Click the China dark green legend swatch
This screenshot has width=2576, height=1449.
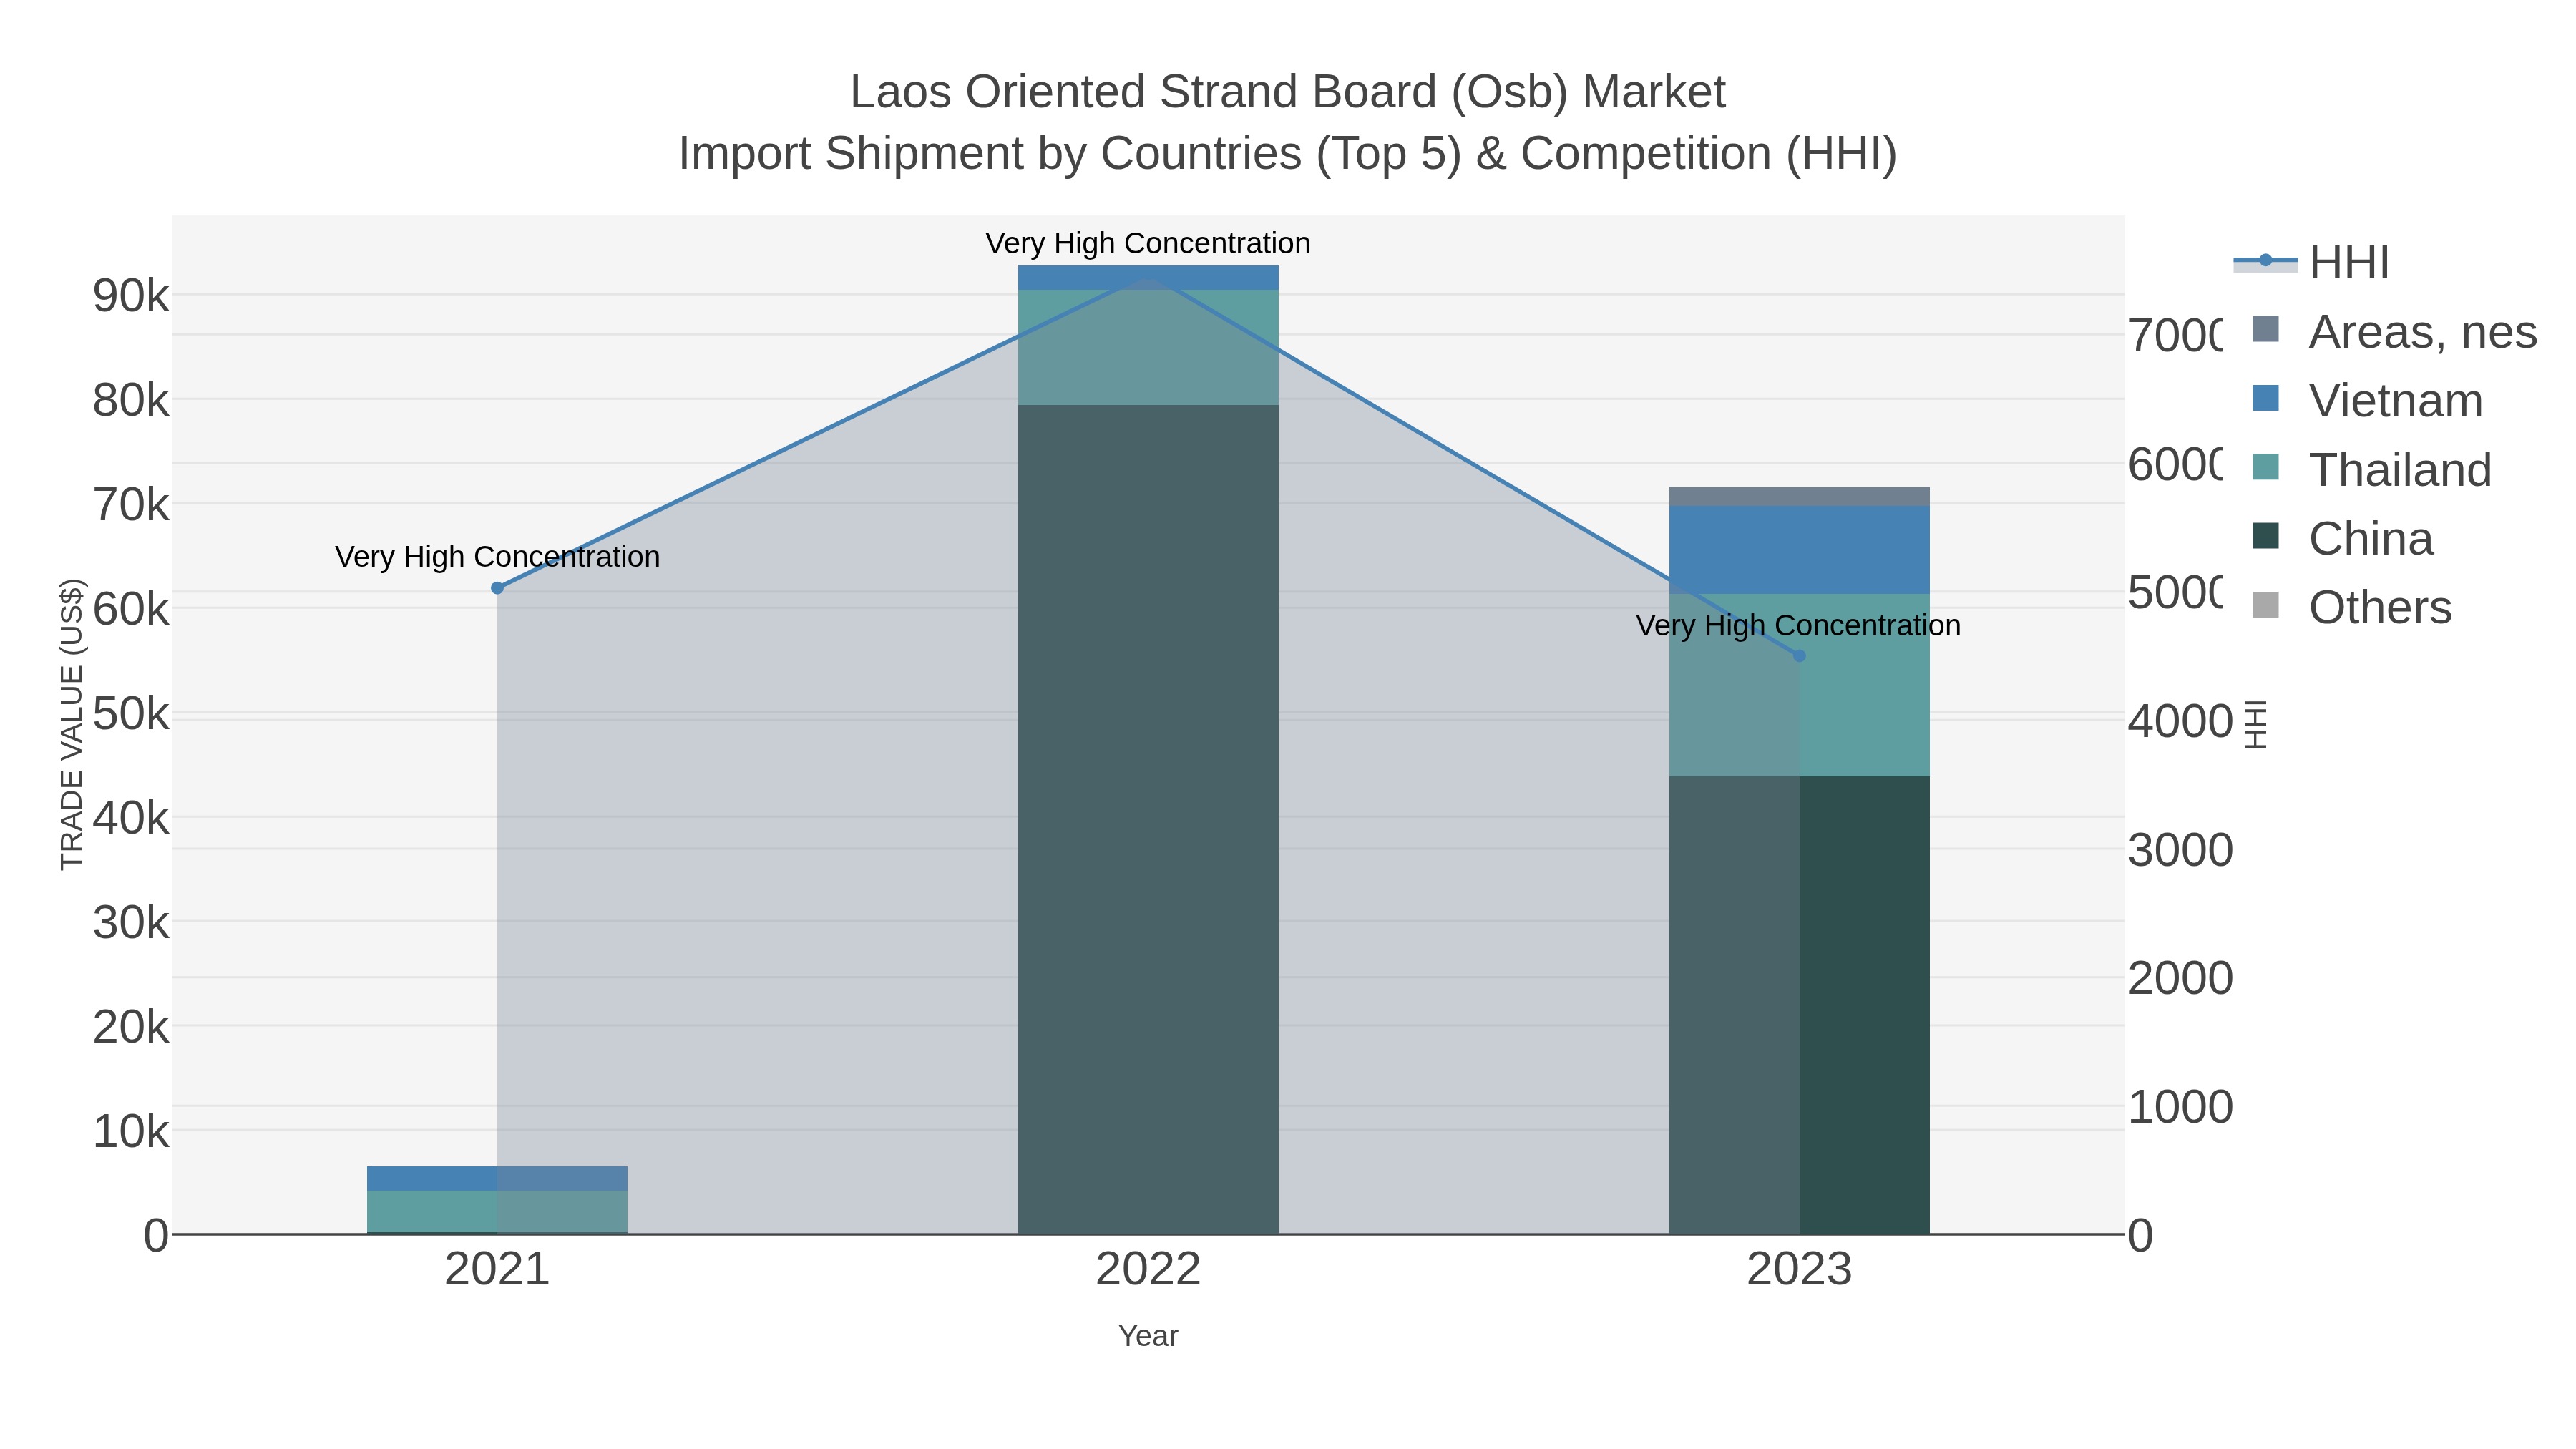point(2265,536)
